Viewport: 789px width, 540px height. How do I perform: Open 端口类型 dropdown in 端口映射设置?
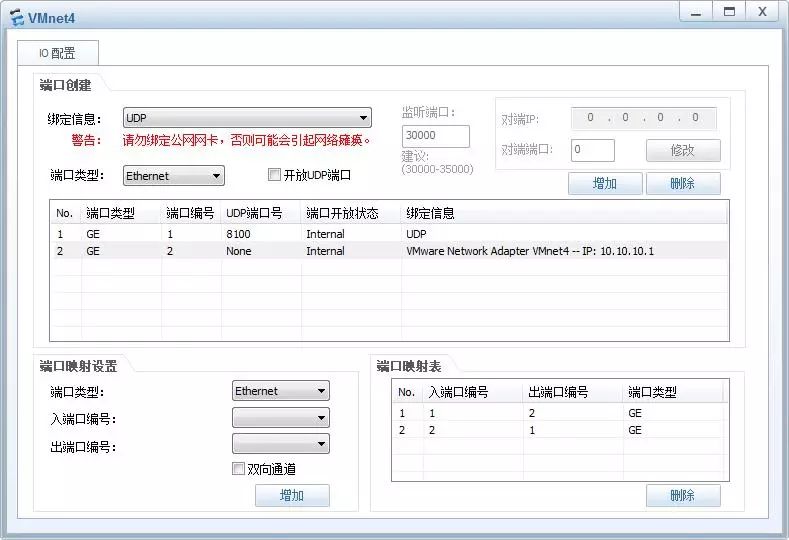[x=281, y=391]
